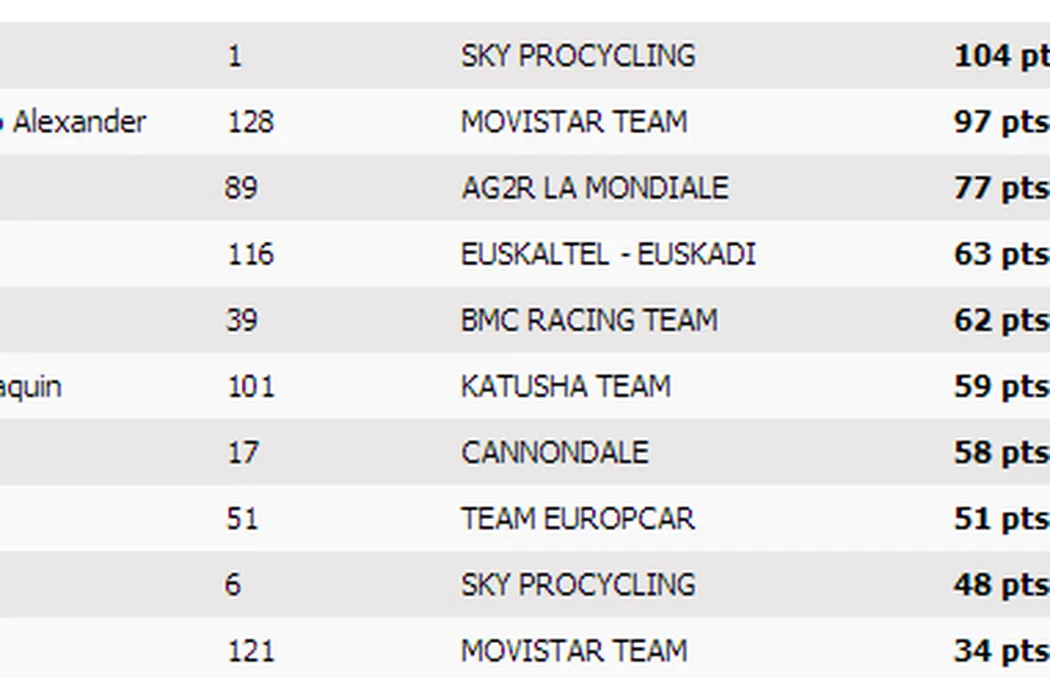Click the KATUSHA TEAM name
Screen dimensions: 1050x700
click(565, 386)
